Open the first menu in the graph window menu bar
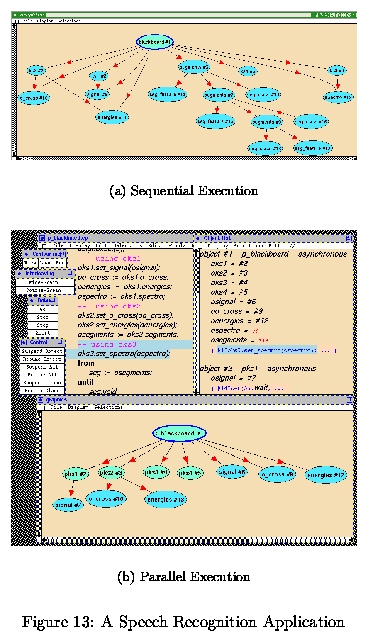The image size is (377, 637). [x=55, y=407]
